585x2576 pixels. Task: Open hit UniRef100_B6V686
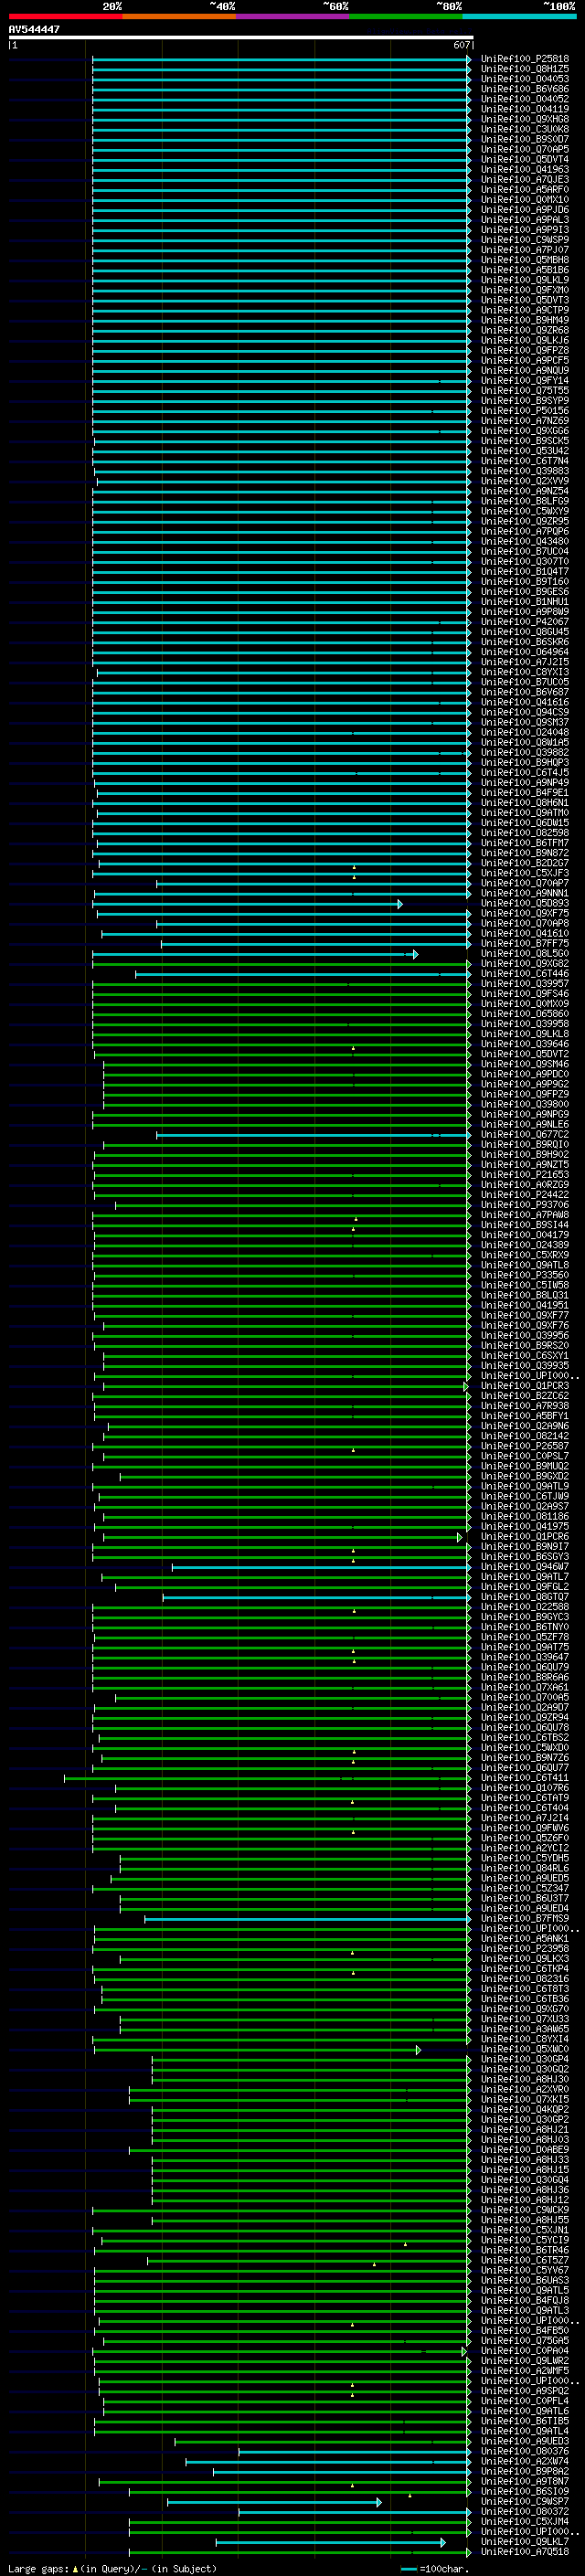pyautogui.click(x=525, y=89)
